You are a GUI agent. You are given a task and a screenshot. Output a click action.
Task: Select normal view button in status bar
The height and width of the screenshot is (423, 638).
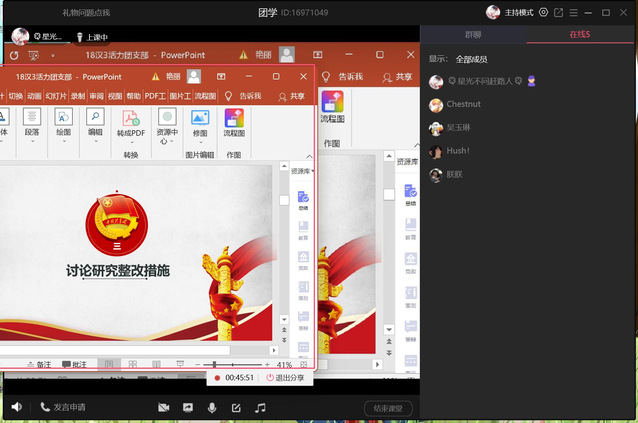[x=109, y=364]
